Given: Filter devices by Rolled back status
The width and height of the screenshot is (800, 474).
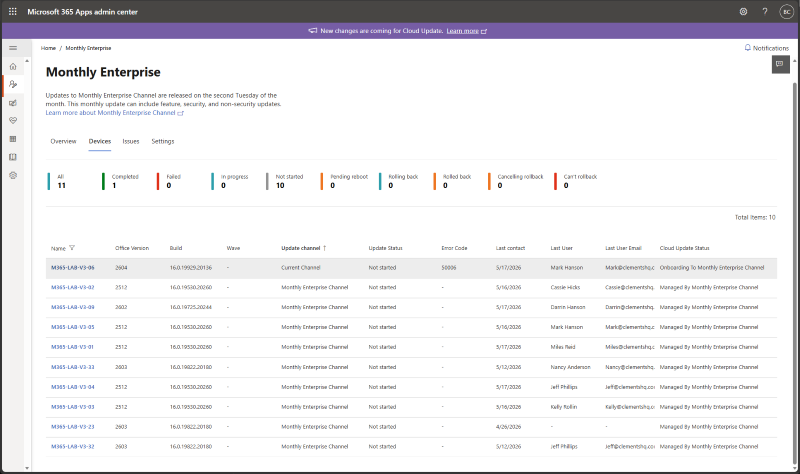Looking at the screenshot, I should (453, 181).
